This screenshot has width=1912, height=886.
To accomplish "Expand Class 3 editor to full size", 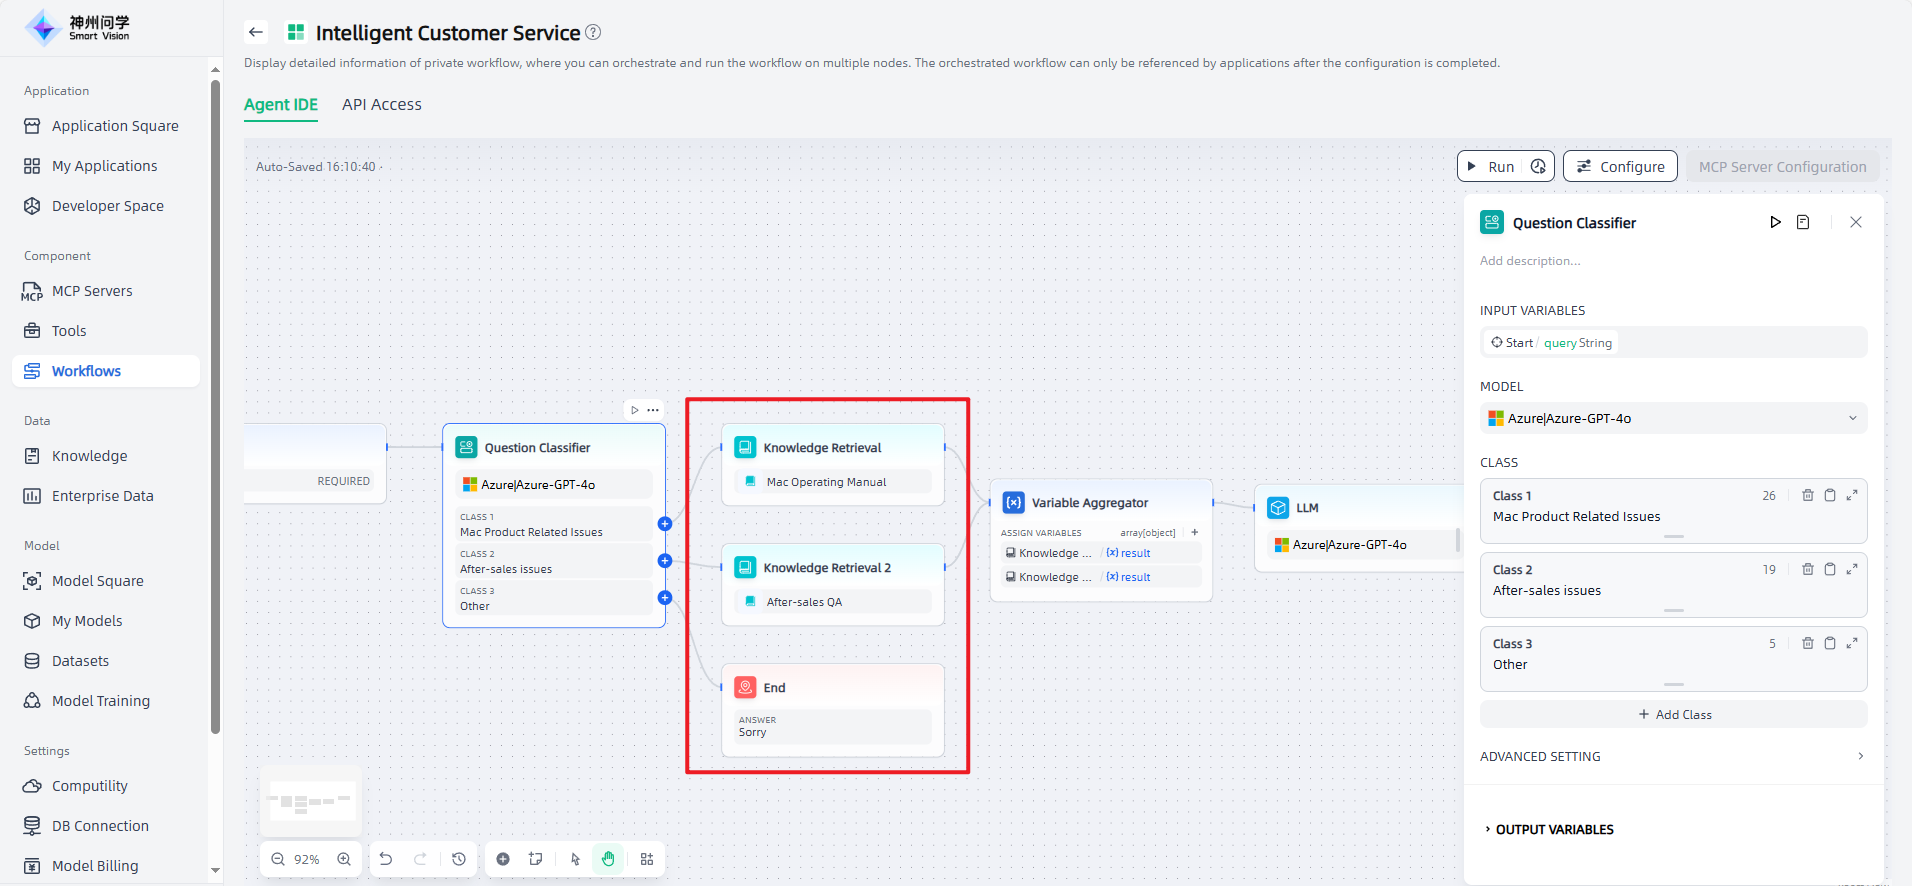I will [x=1852, y=643].
